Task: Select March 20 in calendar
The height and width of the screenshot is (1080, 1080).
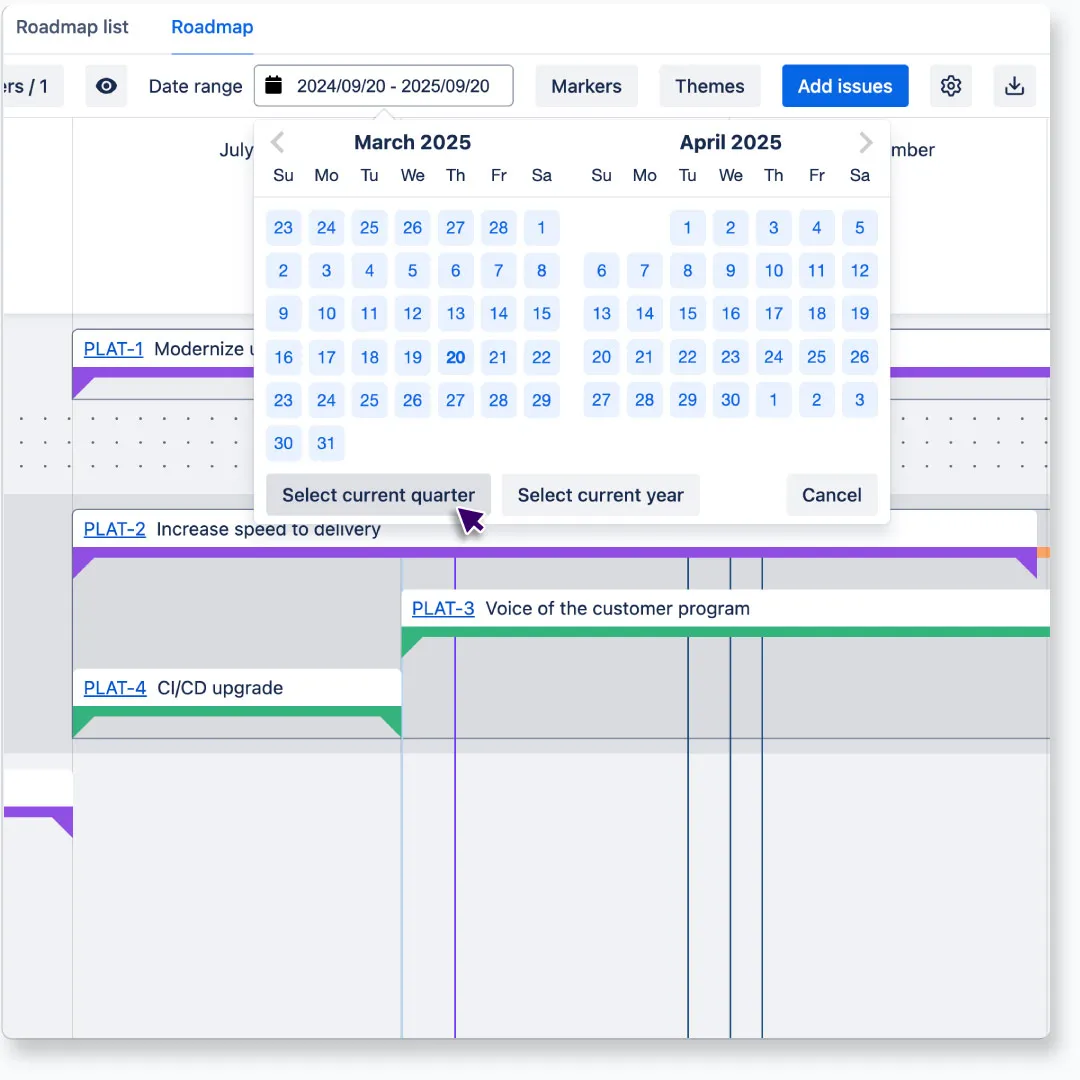Action: coord(456,357)
